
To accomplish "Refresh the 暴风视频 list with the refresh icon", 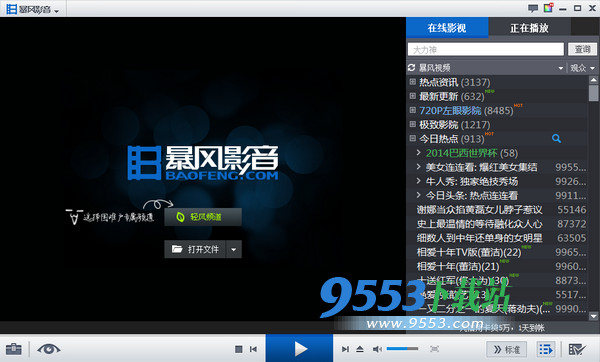I will click(412, 68).
